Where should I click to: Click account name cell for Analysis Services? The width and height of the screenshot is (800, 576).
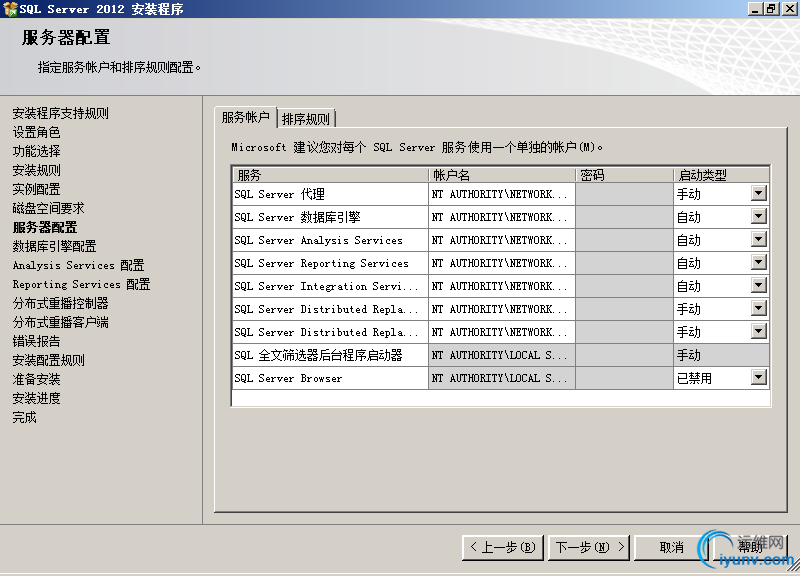[x=502, y=240]
